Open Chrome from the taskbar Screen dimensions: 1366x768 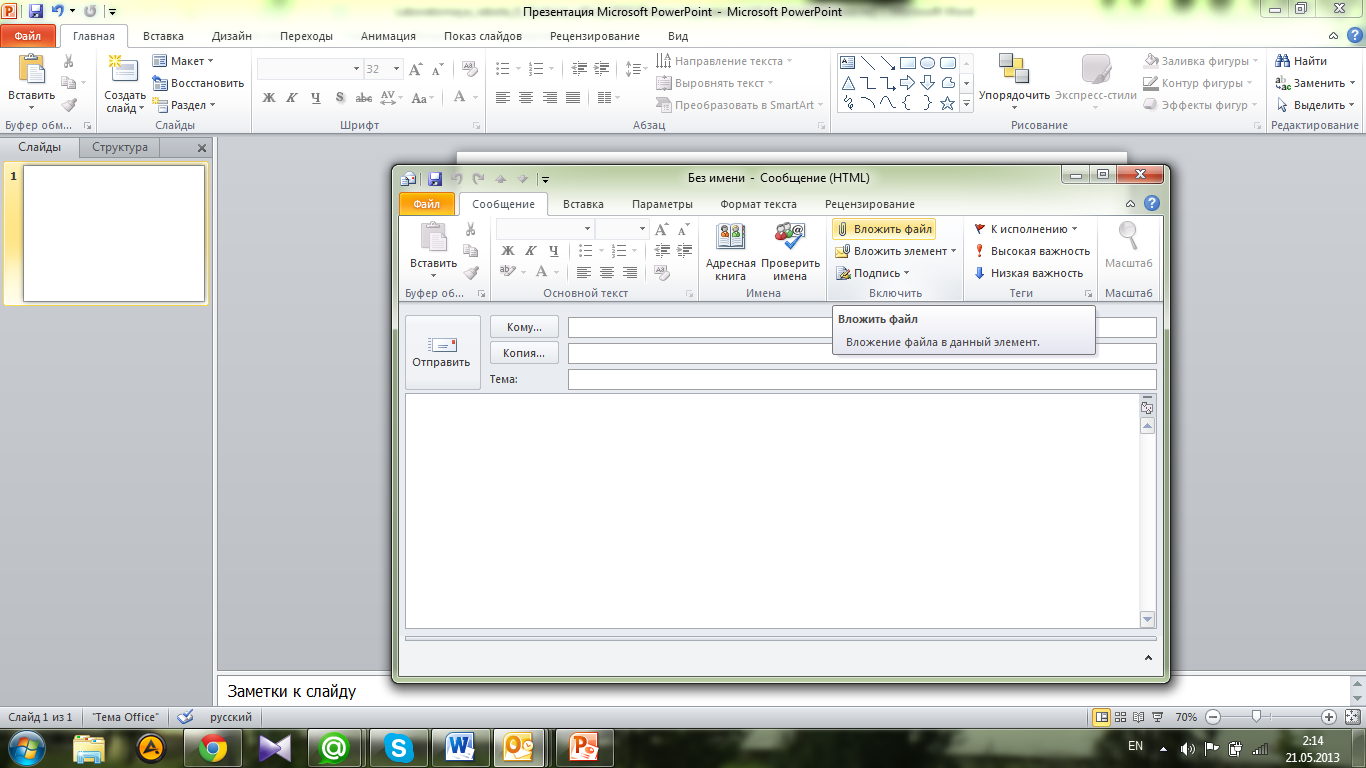click(213, 747)
